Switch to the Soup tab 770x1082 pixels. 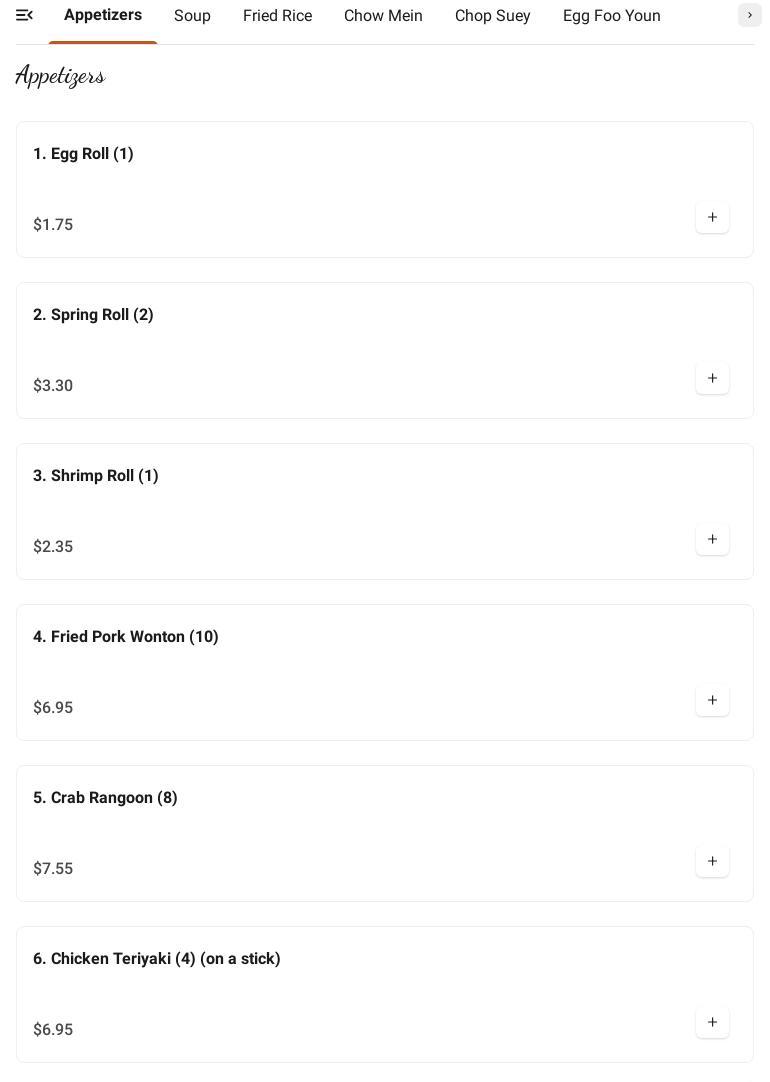[x=192, y=16]
